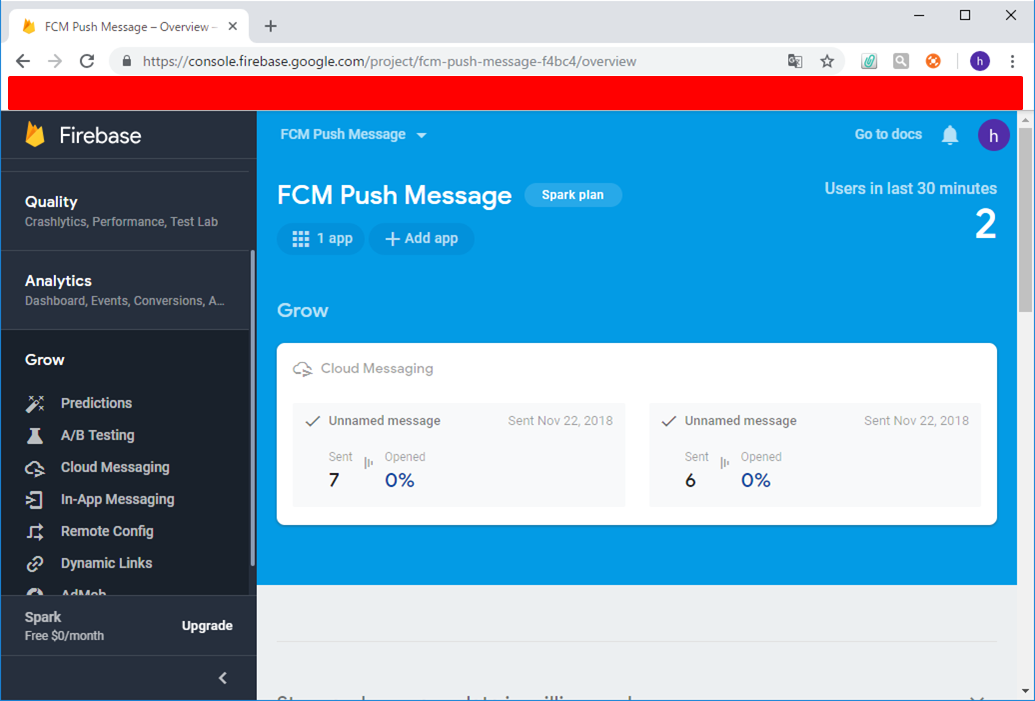Viewport: 1035px width, 701px height.
Task: Click the chart icon beside Sent 7
Action: [x=368, y=463]
